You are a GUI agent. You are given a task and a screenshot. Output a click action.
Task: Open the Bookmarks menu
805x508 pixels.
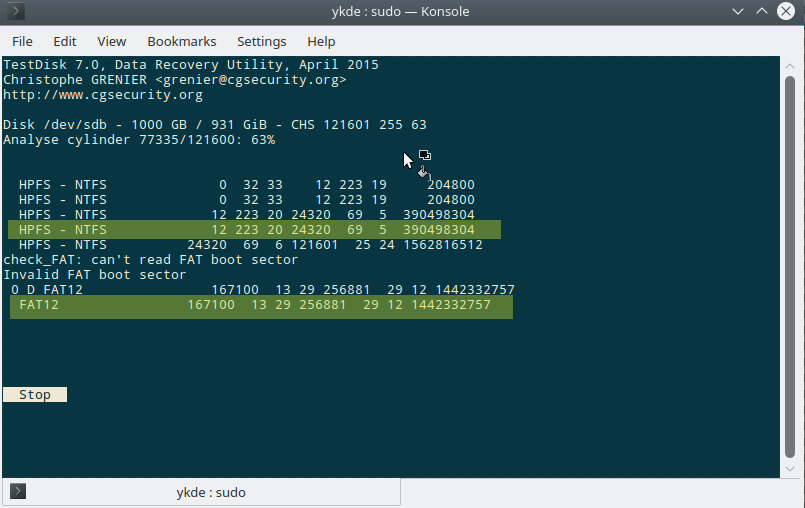pyautogui.click(x=182, y=42)
